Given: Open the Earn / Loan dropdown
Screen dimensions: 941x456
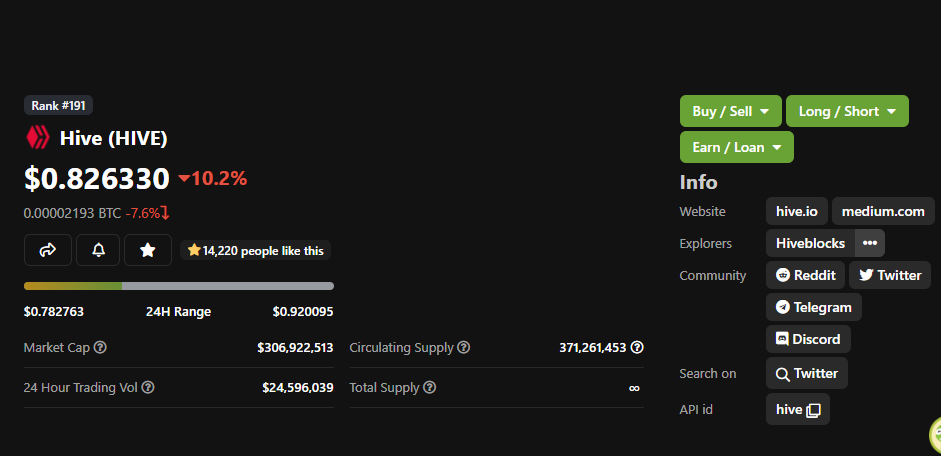Looking at the screenshot, I should 736,147.
